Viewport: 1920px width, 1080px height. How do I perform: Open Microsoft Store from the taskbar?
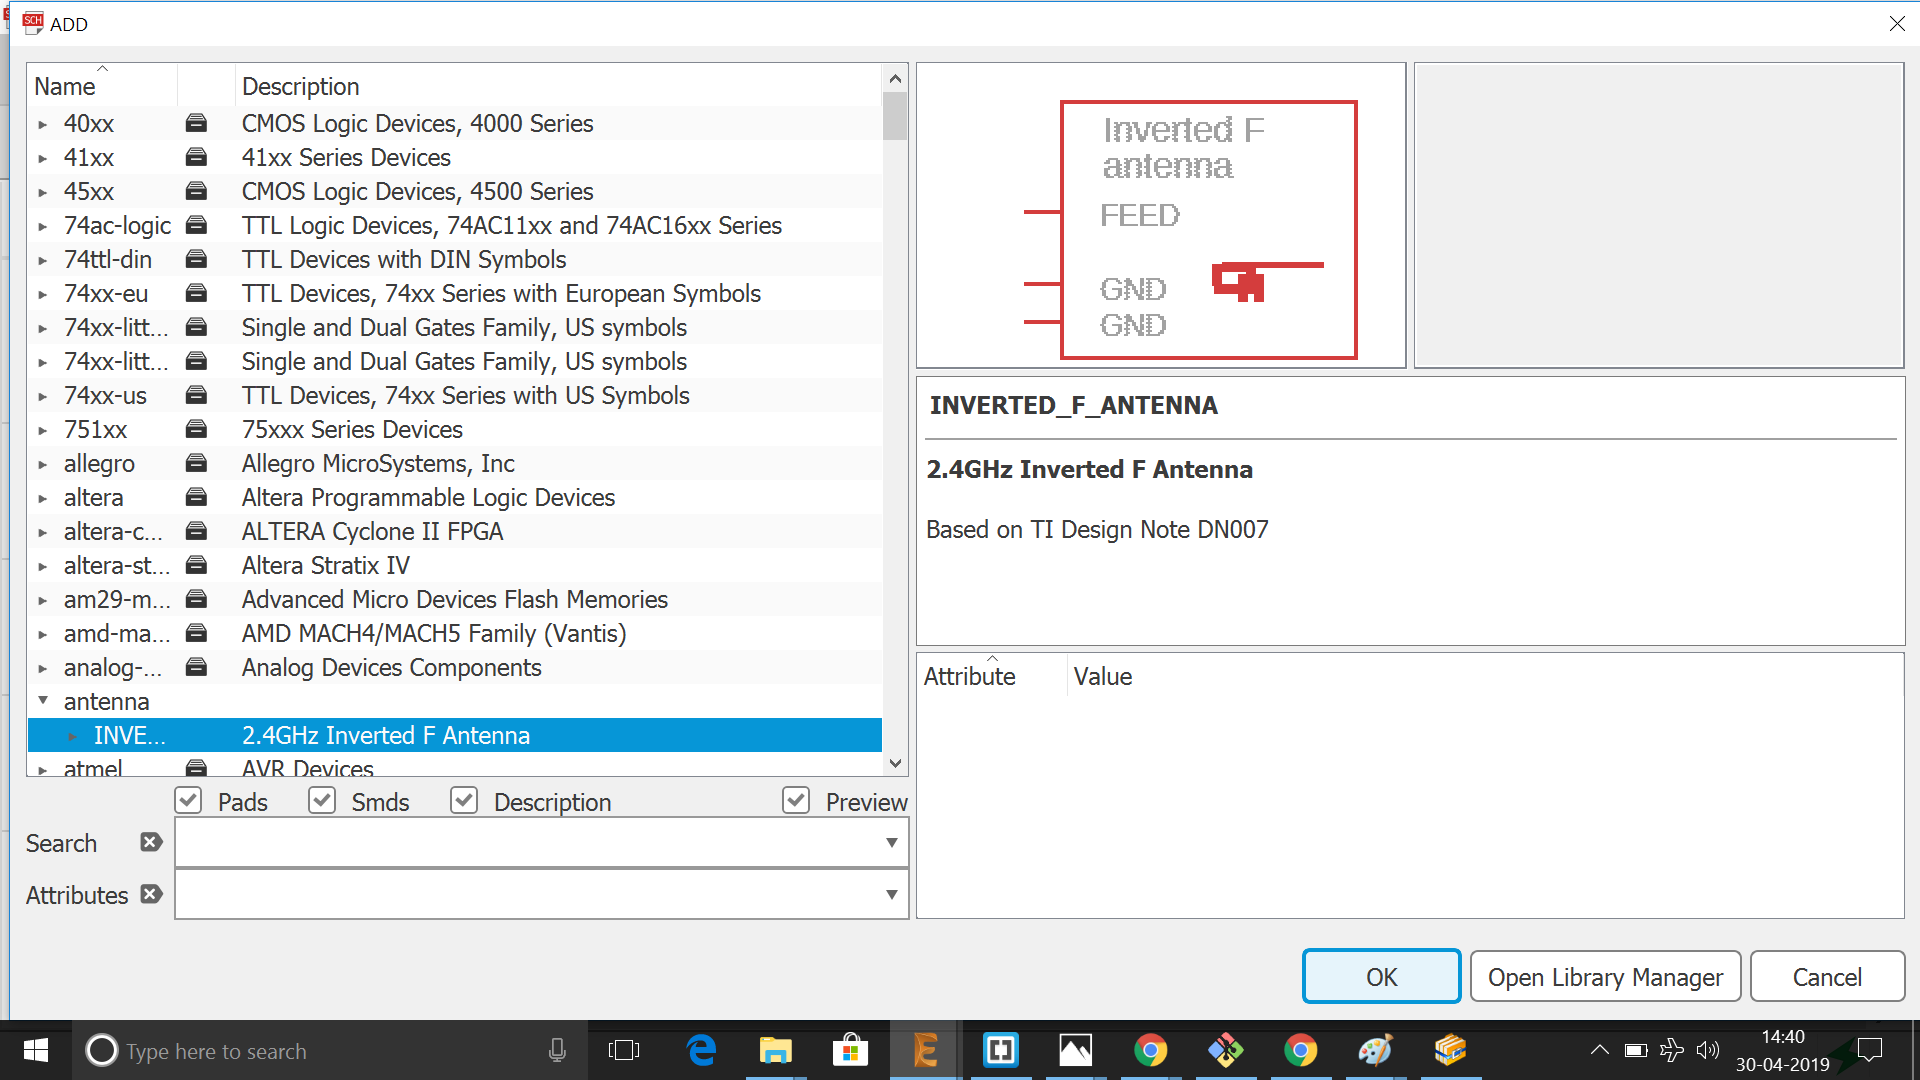point(850,1050)
